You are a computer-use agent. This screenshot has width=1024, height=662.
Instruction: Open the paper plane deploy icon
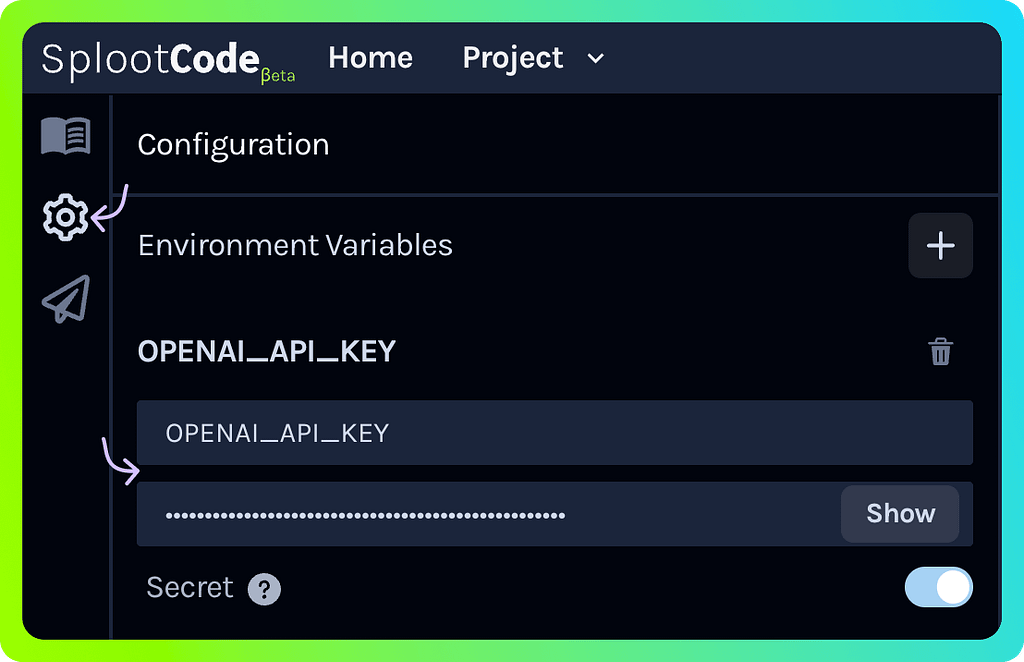click(x=66, y=298)
